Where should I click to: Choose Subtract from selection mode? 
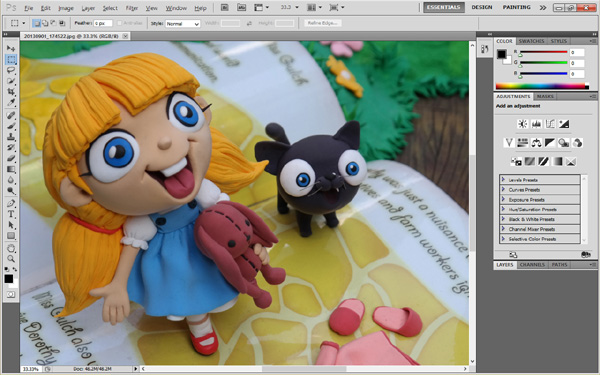[53, 23]
